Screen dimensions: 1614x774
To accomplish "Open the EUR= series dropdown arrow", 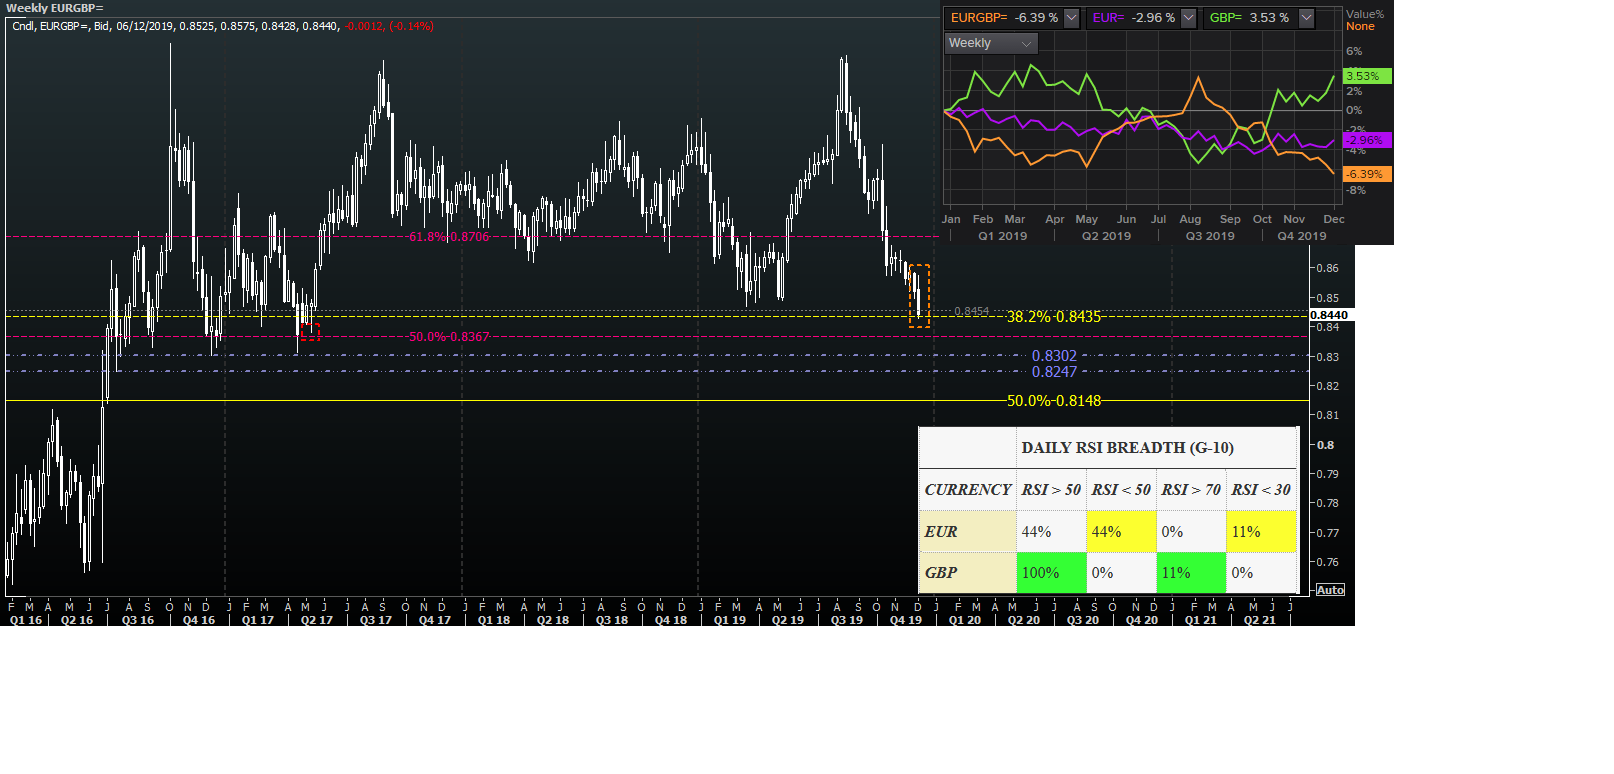I will coord(1188,18).
